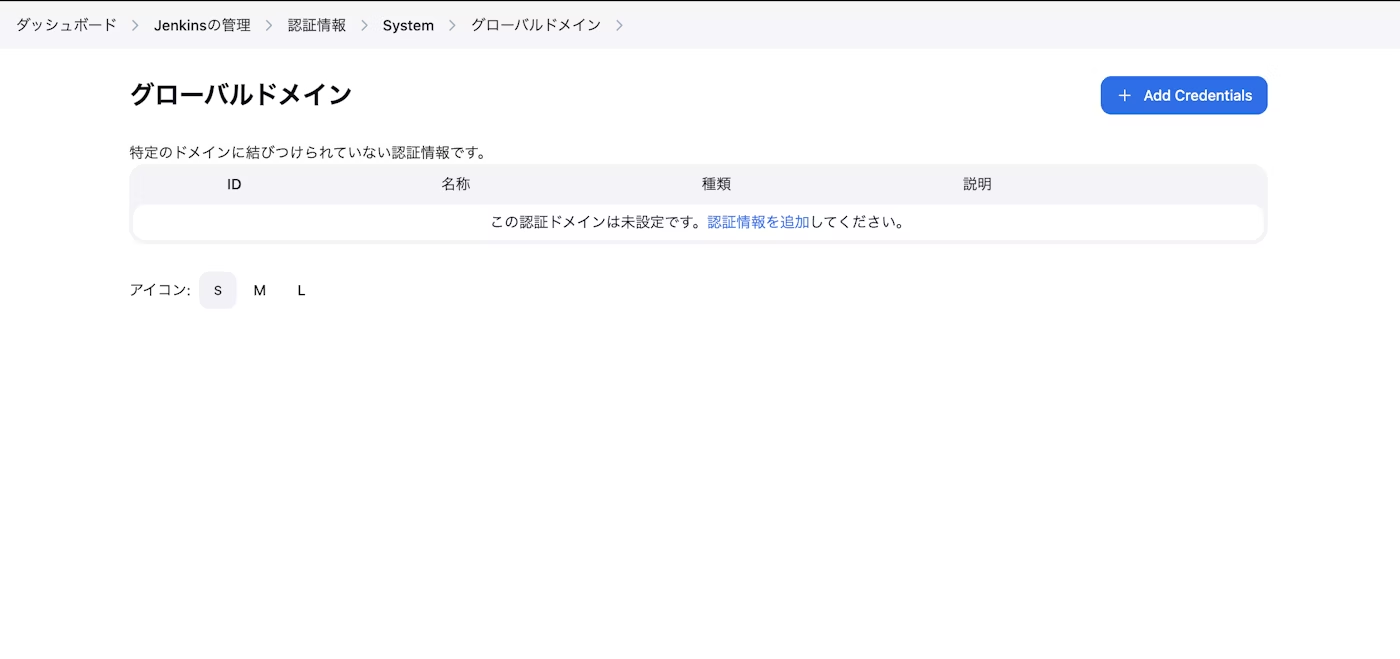This screenshot has height=659, width=1400.
Task: Go to Jenkinsの管理 breadcrumb
Action: click(x=202, y=25)
